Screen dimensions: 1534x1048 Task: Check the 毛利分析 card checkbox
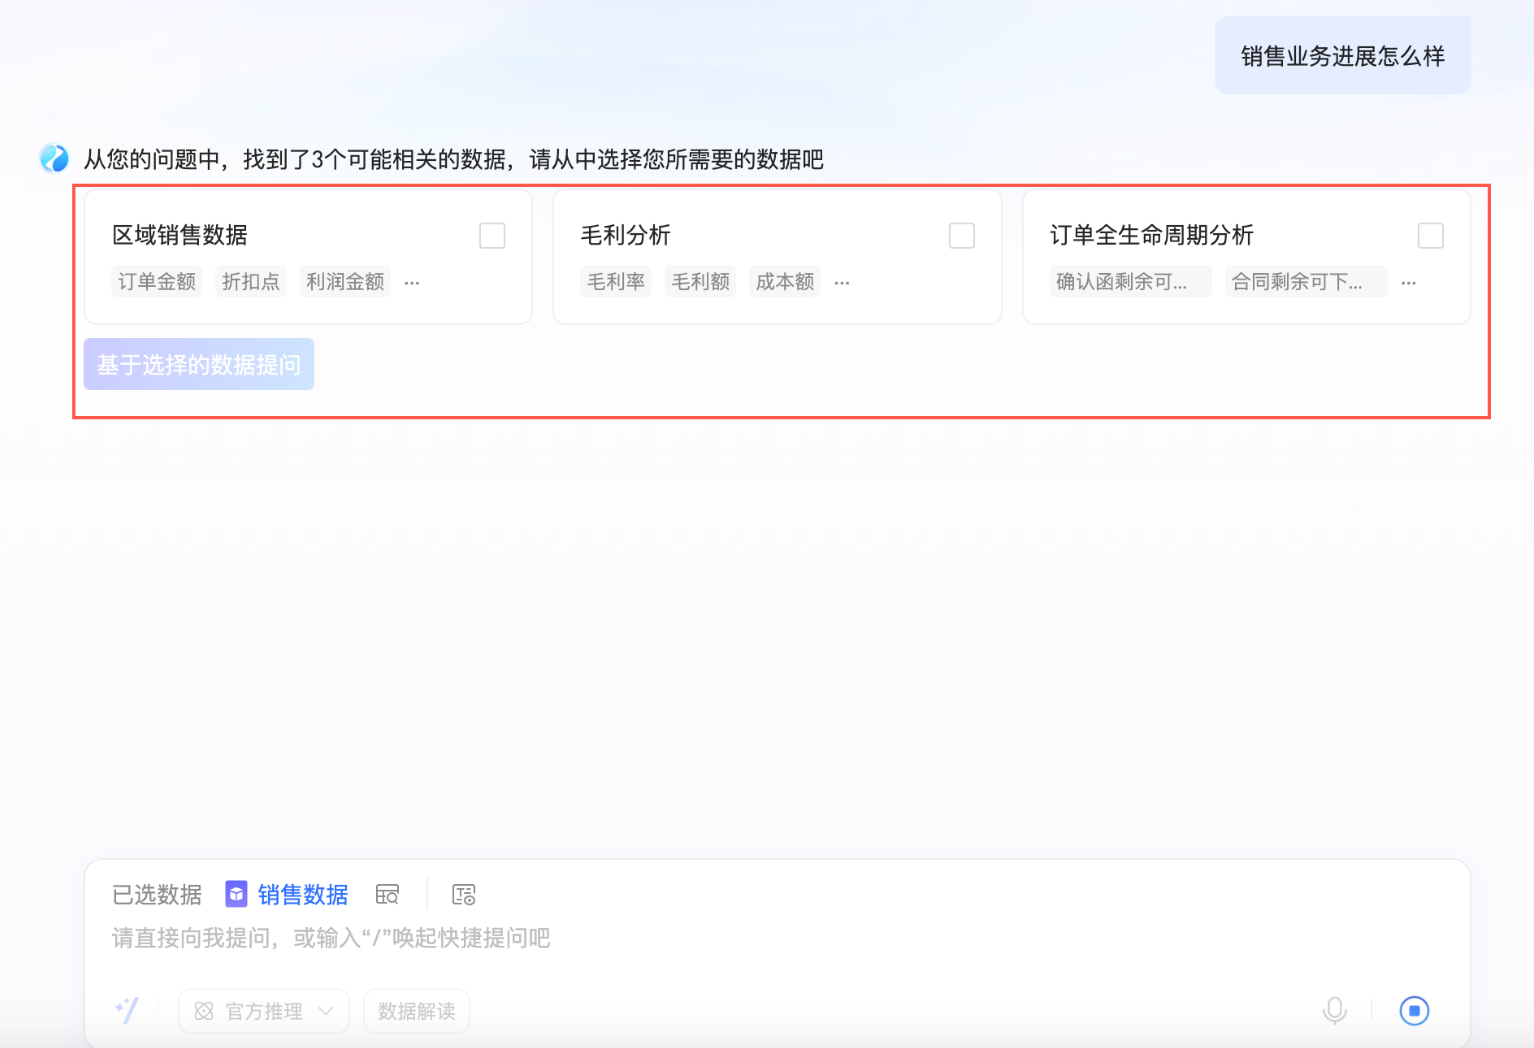pyautogui.click(x=962, y=236)
